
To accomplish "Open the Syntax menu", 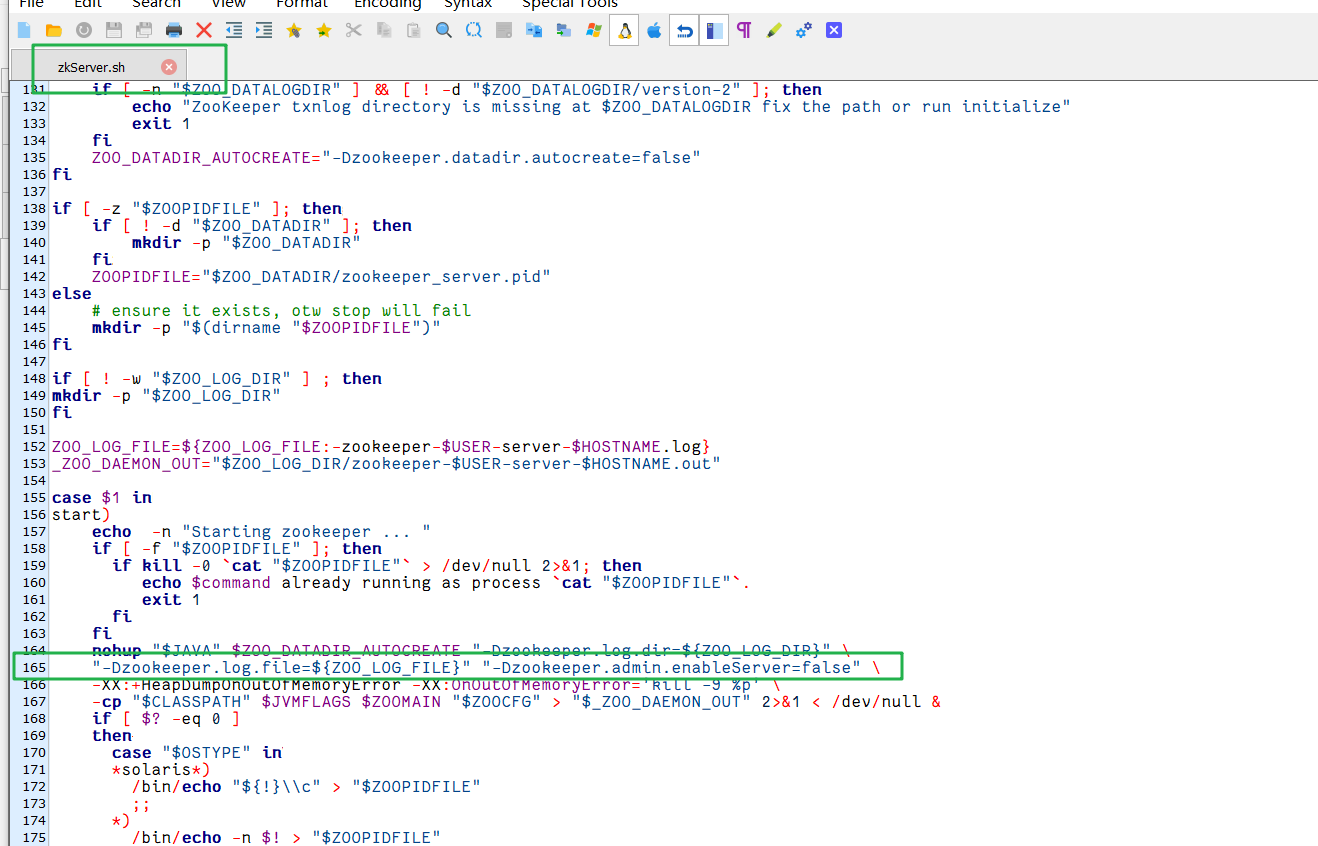I will pos(468,4).
